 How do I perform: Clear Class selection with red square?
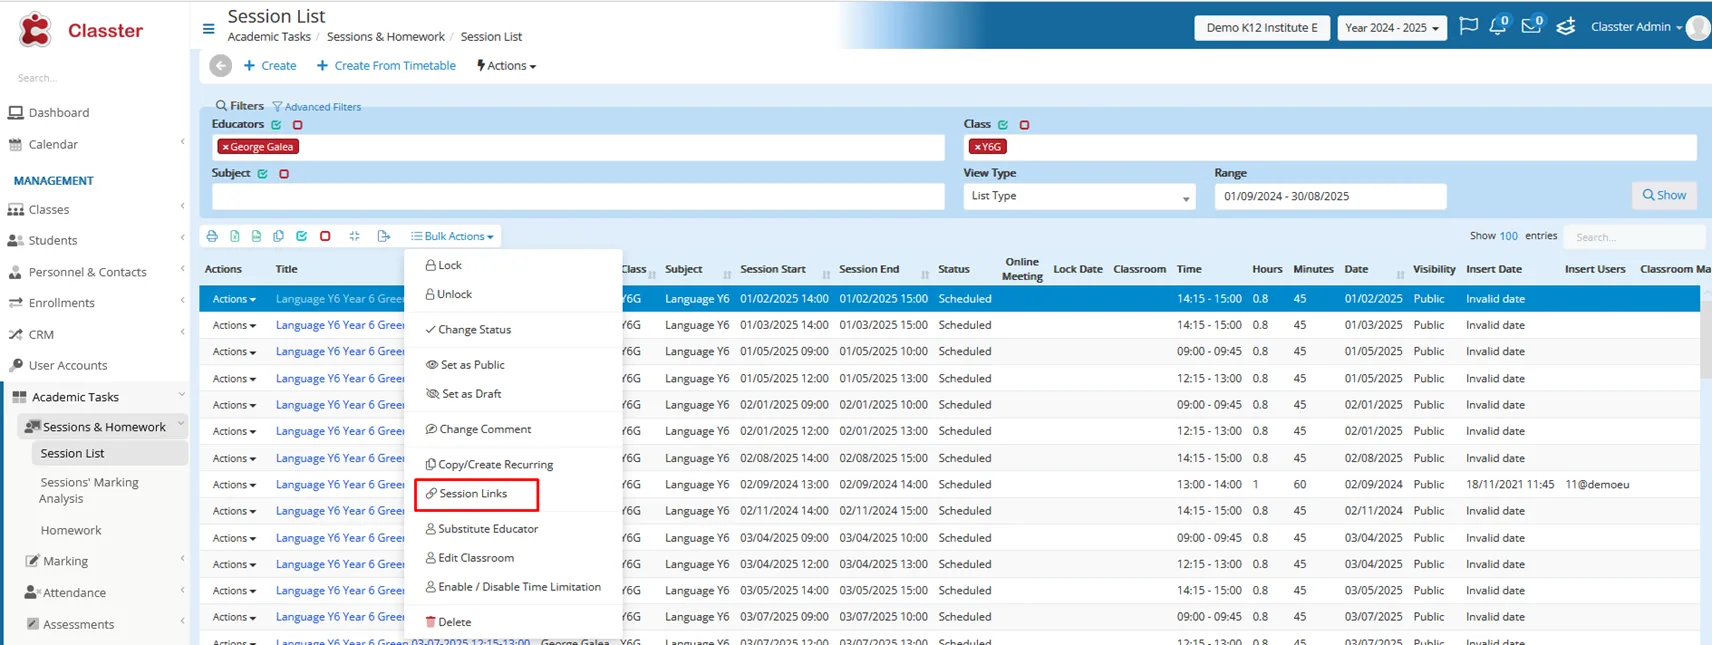[x=1024, y=125]
